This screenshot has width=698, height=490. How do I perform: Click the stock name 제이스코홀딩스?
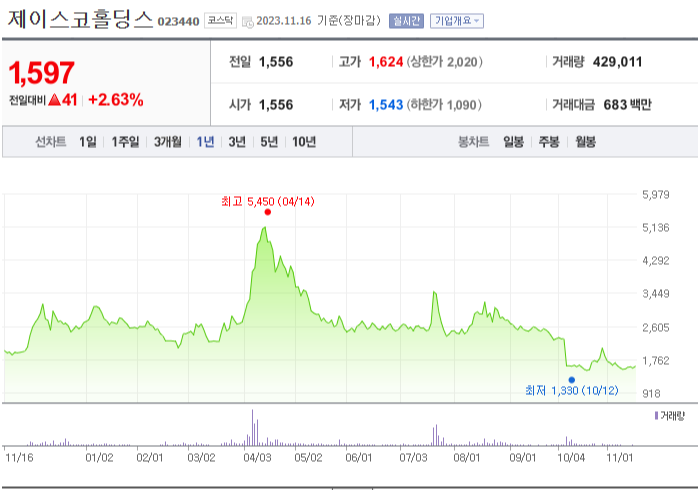click(x=81, y=20)
